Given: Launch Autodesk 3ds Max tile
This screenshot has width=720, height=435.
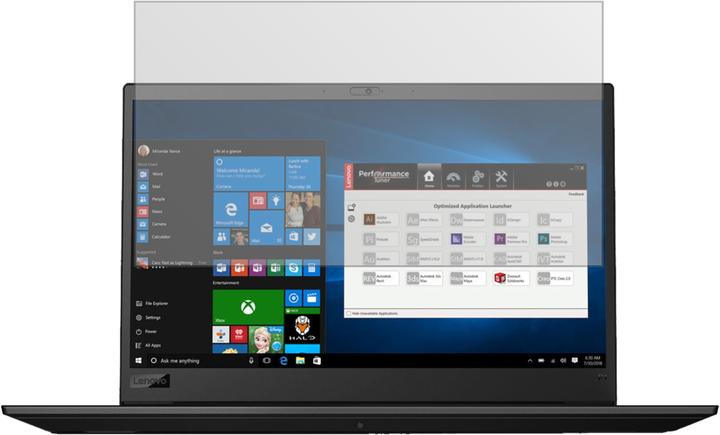Looking at the screenshot, I should (x=424, y=278).
